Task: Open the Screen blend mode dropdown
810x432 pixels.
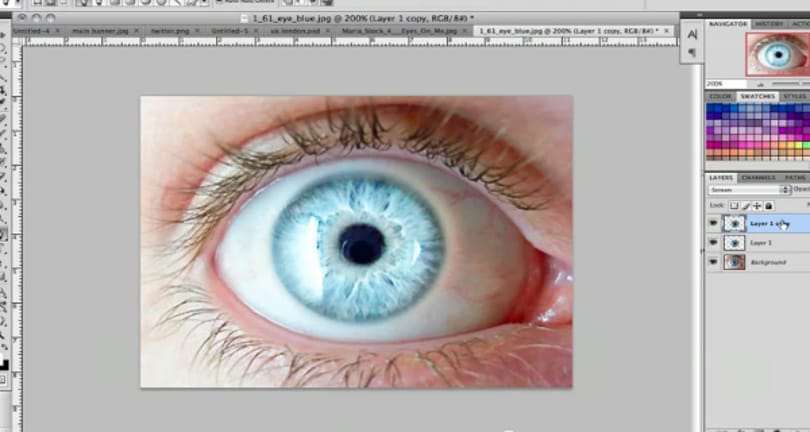Action: point(750,190)
